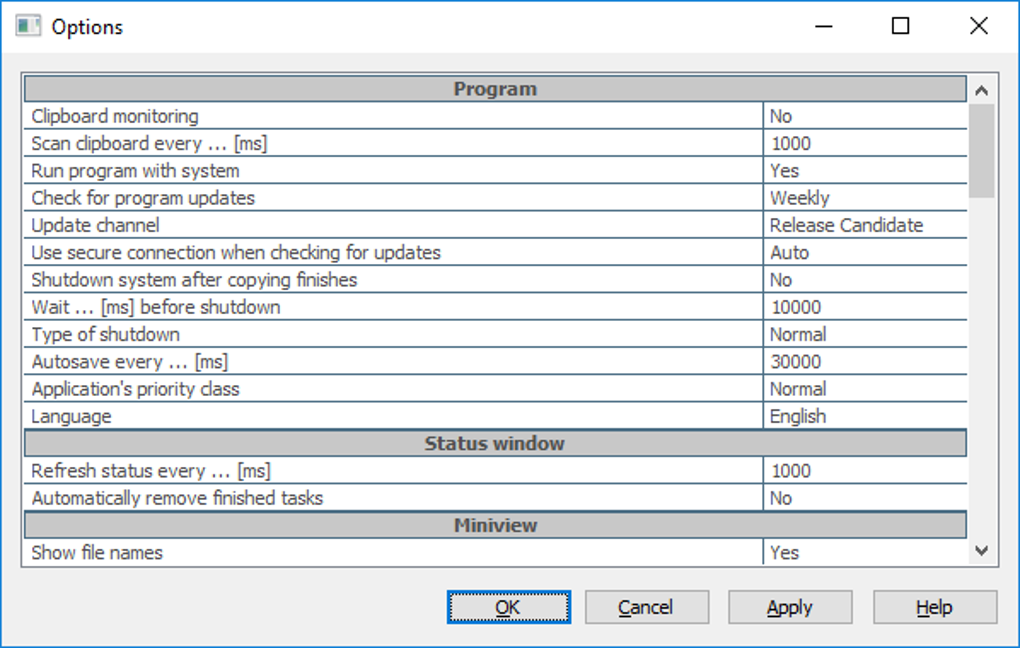Screen dimensions: 1020x648
Task: Open the Update channel selector
Action: pyautogui.click(x=866, y=224)
